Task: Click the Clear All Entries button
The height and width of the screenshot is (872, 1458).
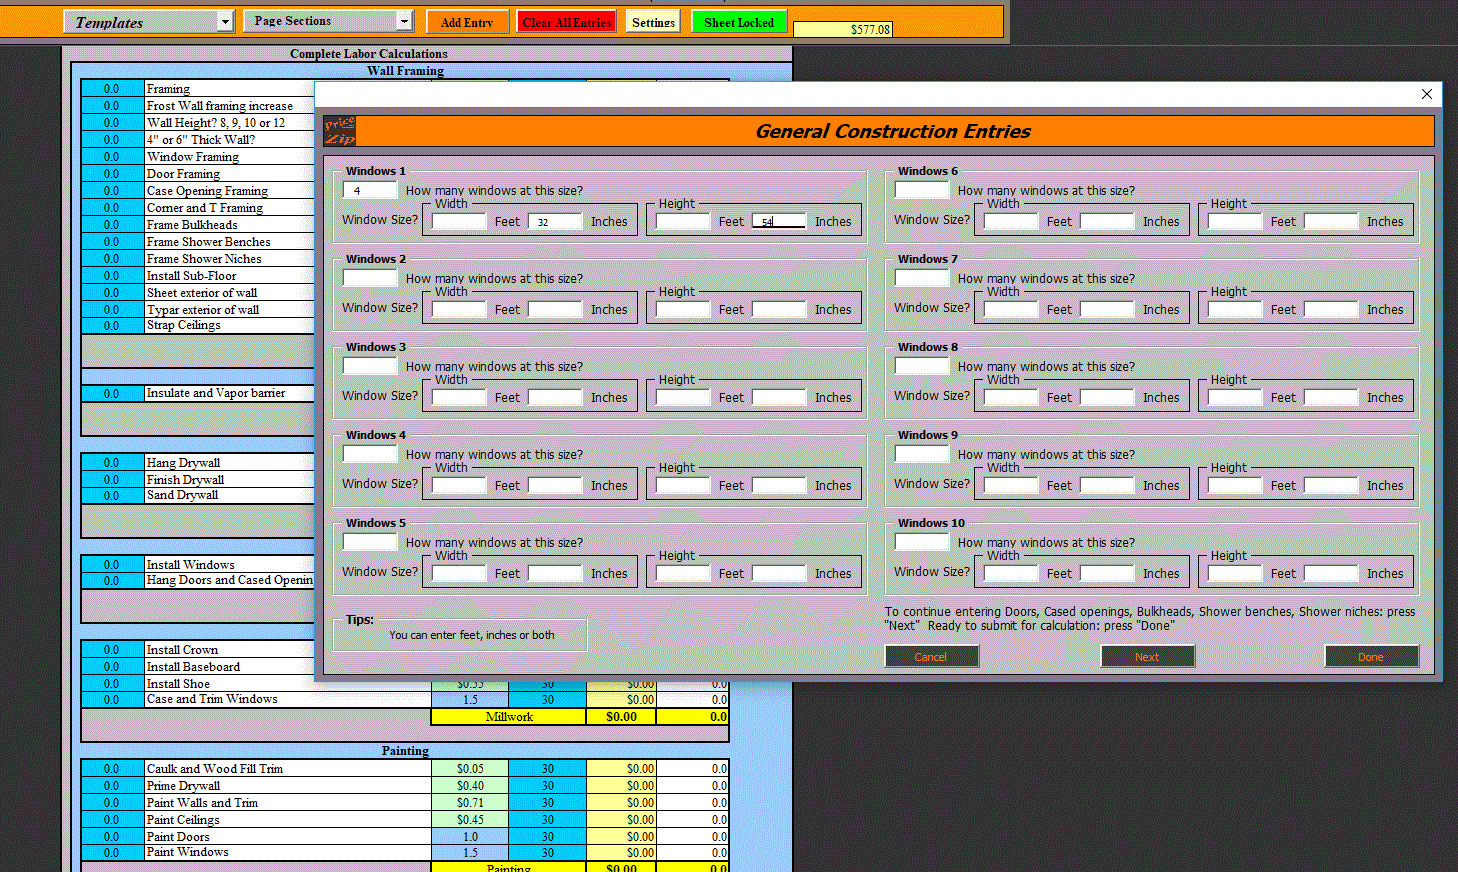Action: [566, 20]
